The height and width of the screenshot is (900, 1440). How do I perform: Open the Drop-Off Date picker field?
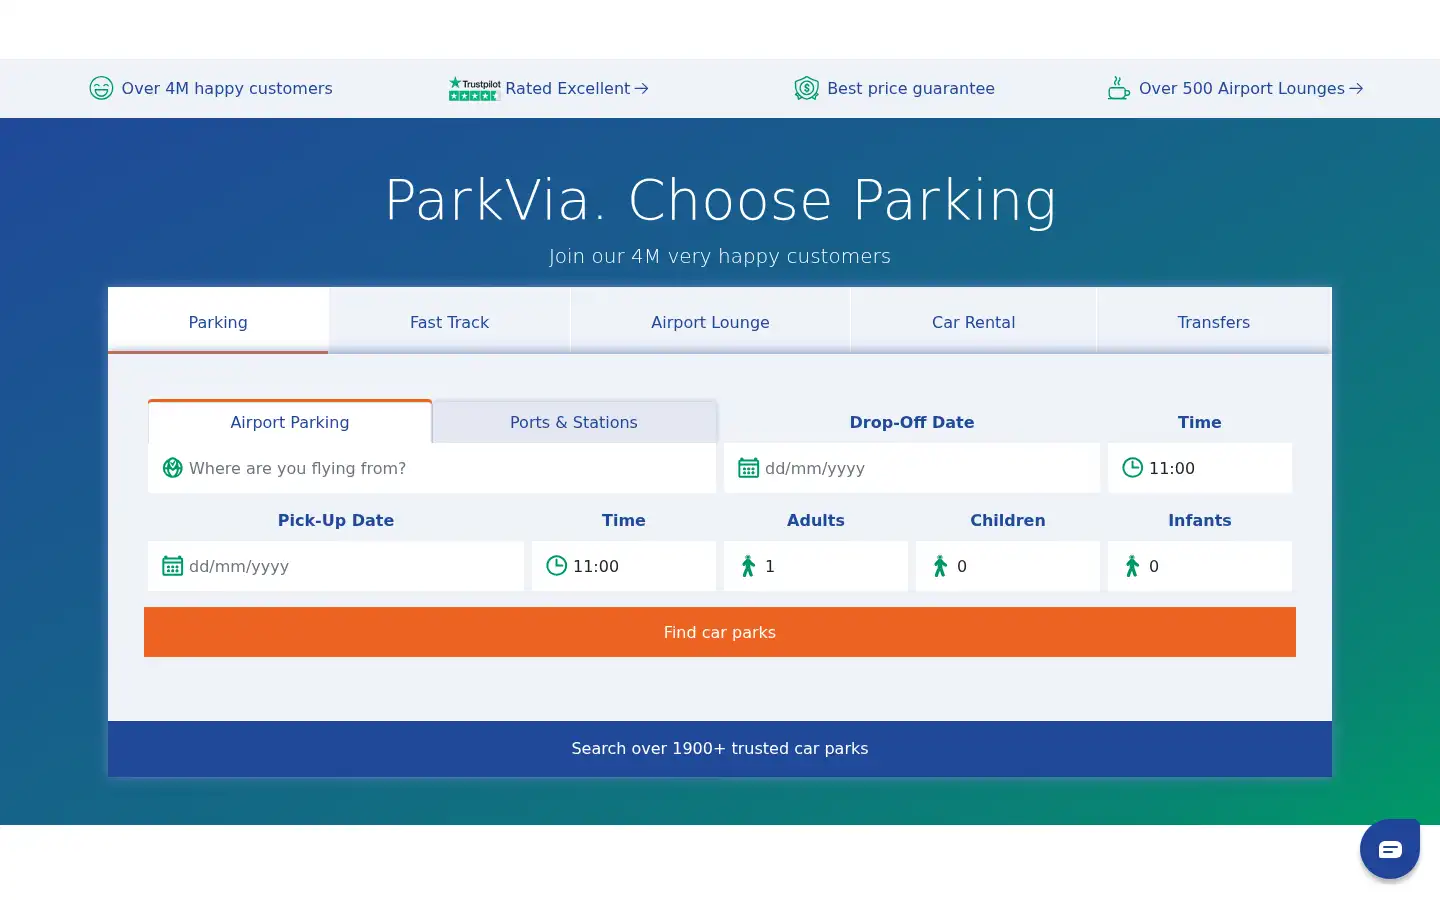click(912, 468)
